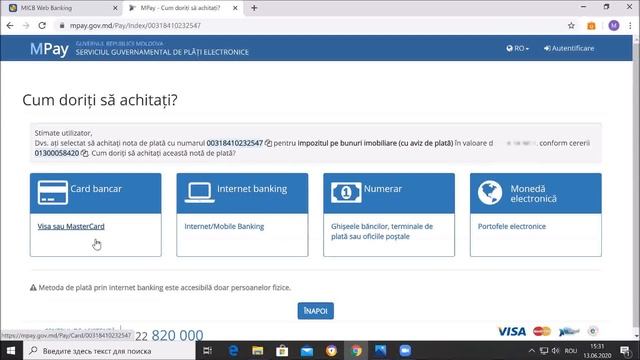This screenshot has width=640, height=360.
Task: Open Chrome from the taskbar
Action: click(x=356, y=351)
